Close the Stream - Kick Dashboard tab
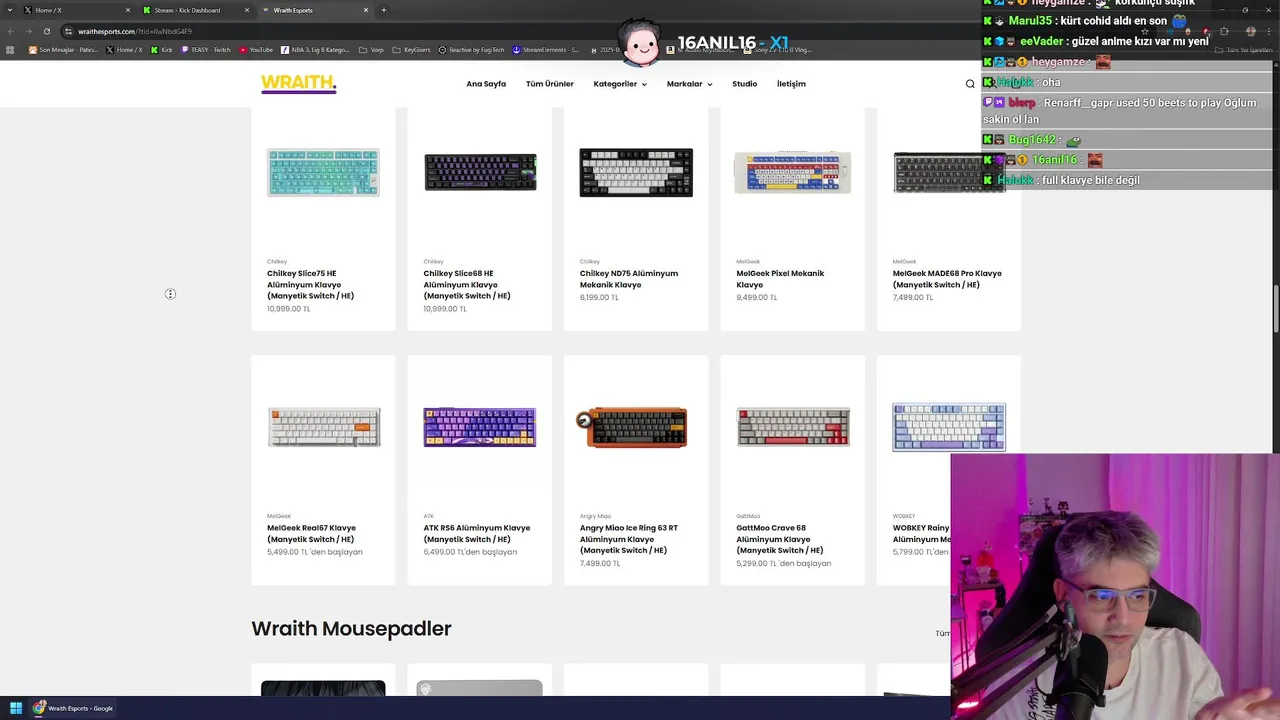 click(247, 10)
